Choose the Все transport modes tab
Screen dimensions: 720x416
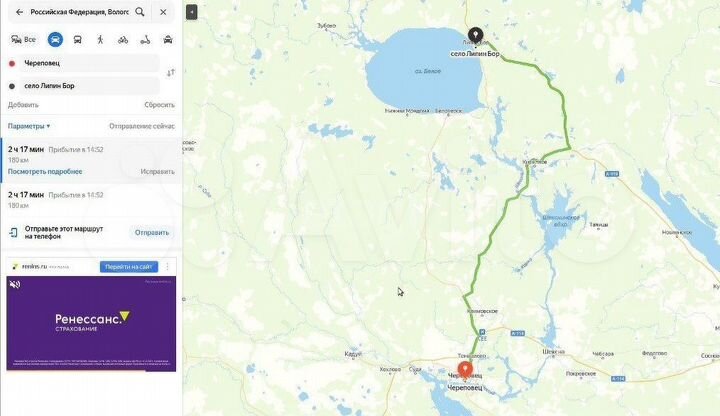pyautogui.click(x=23, y=39)
